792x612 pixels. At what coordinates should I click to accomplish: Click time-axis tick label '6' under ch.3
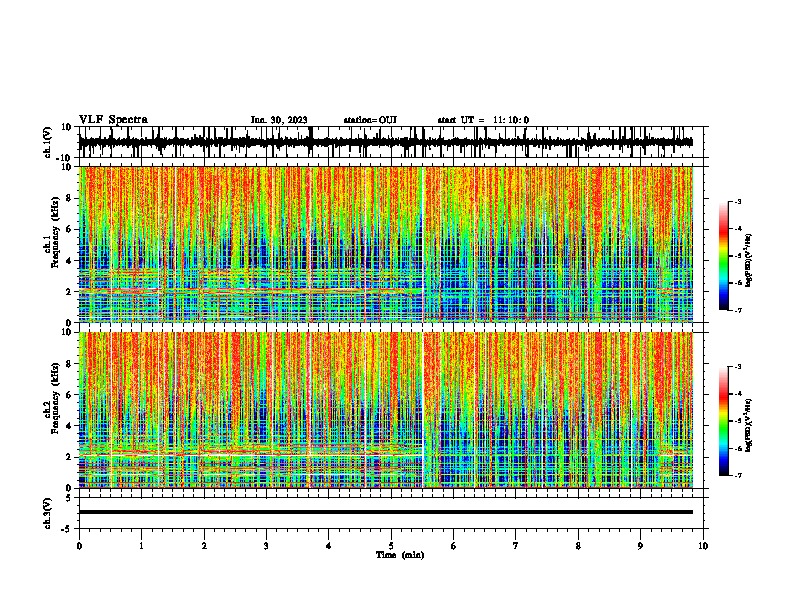coord(454,546)
